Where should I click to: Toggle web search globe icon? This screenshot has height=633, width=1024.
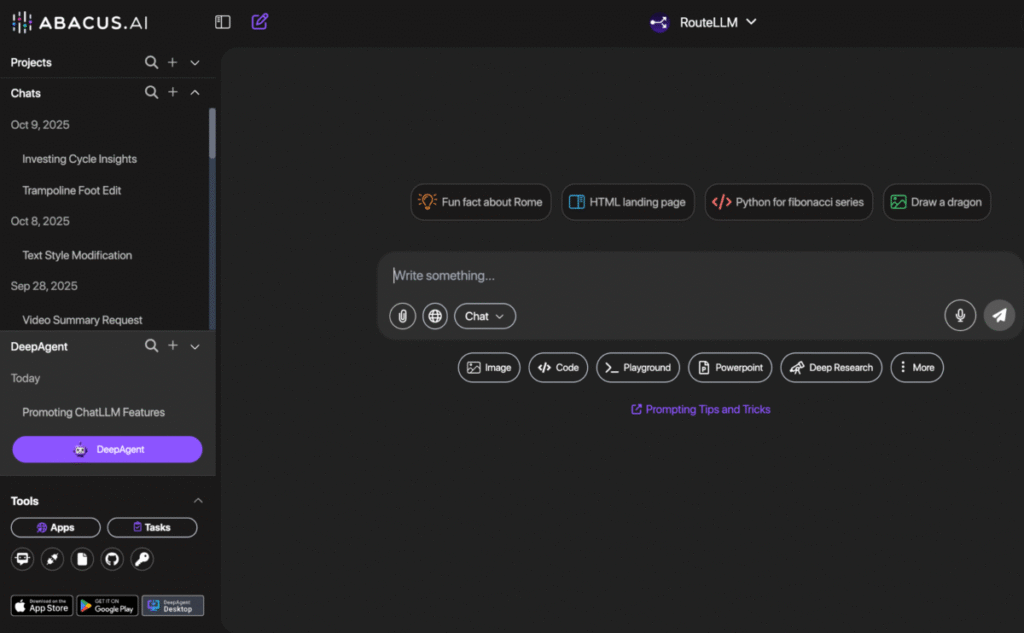(x=435, y=316)
